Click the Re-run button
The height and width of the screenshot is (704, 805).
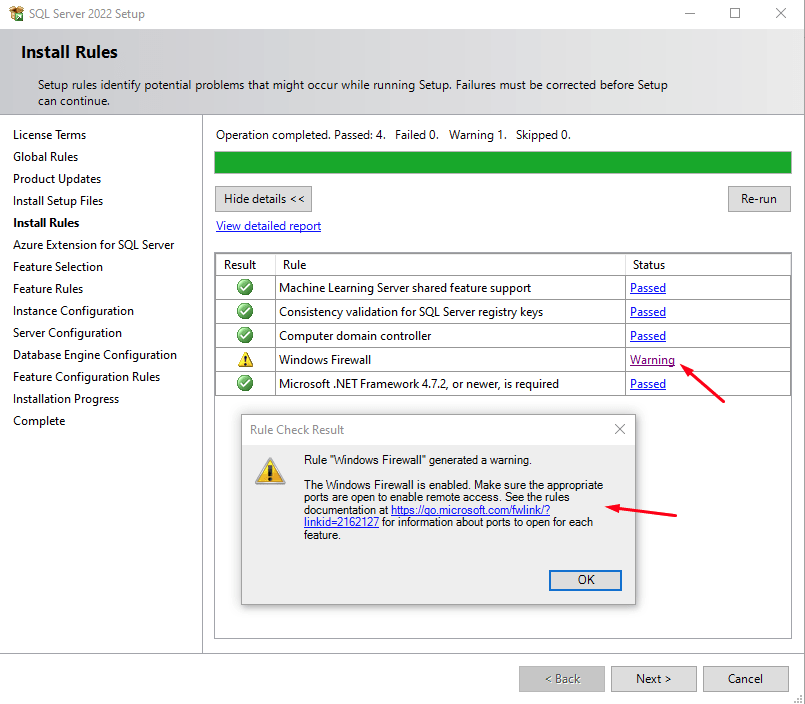tap(759, 199)
